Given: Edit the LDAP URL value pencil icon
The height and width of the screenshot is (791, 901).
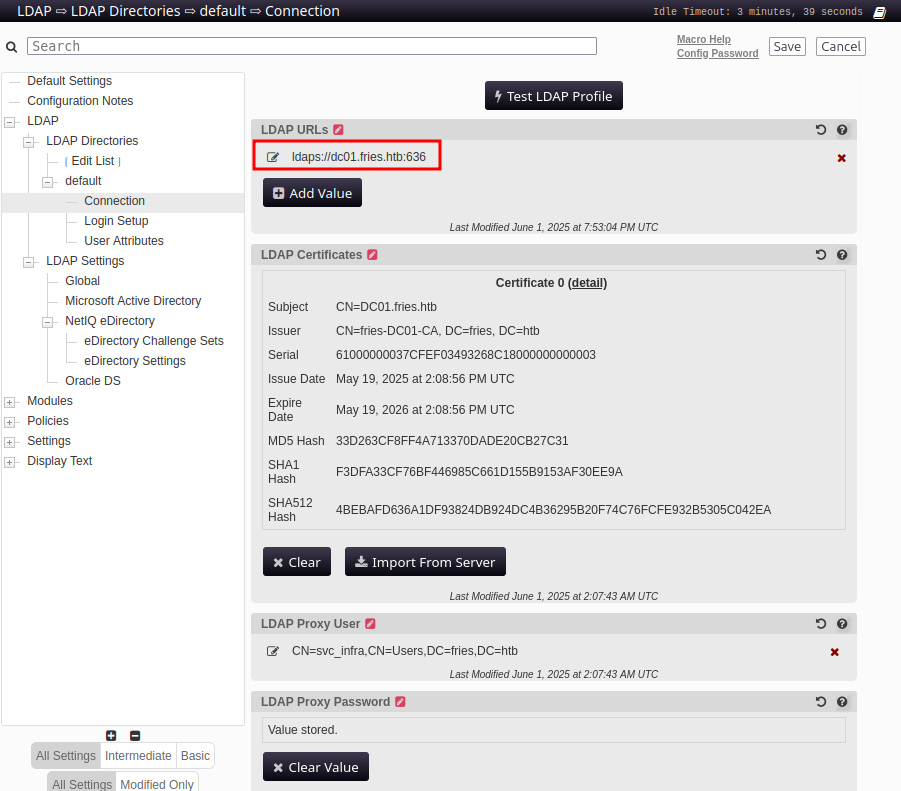Looking at the screenshot, I should pos(273,157).
